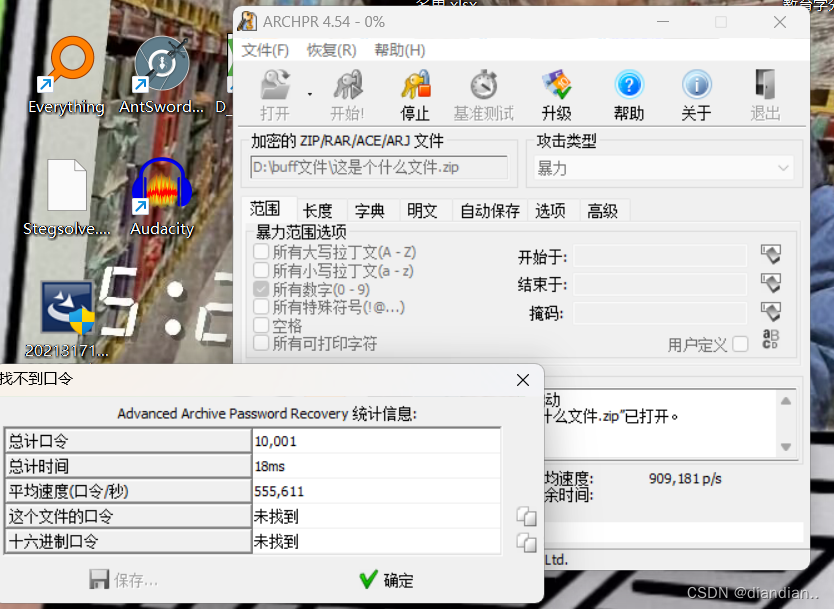Open custom charset aBcD icon
Image resolution: width=834 pixels, height=609 pixels.
point(771,339)
